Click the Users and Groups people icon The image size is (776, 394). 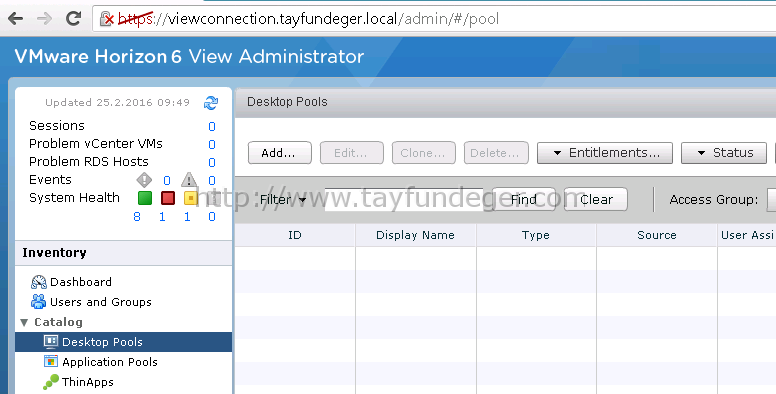(x=39, y=301)
